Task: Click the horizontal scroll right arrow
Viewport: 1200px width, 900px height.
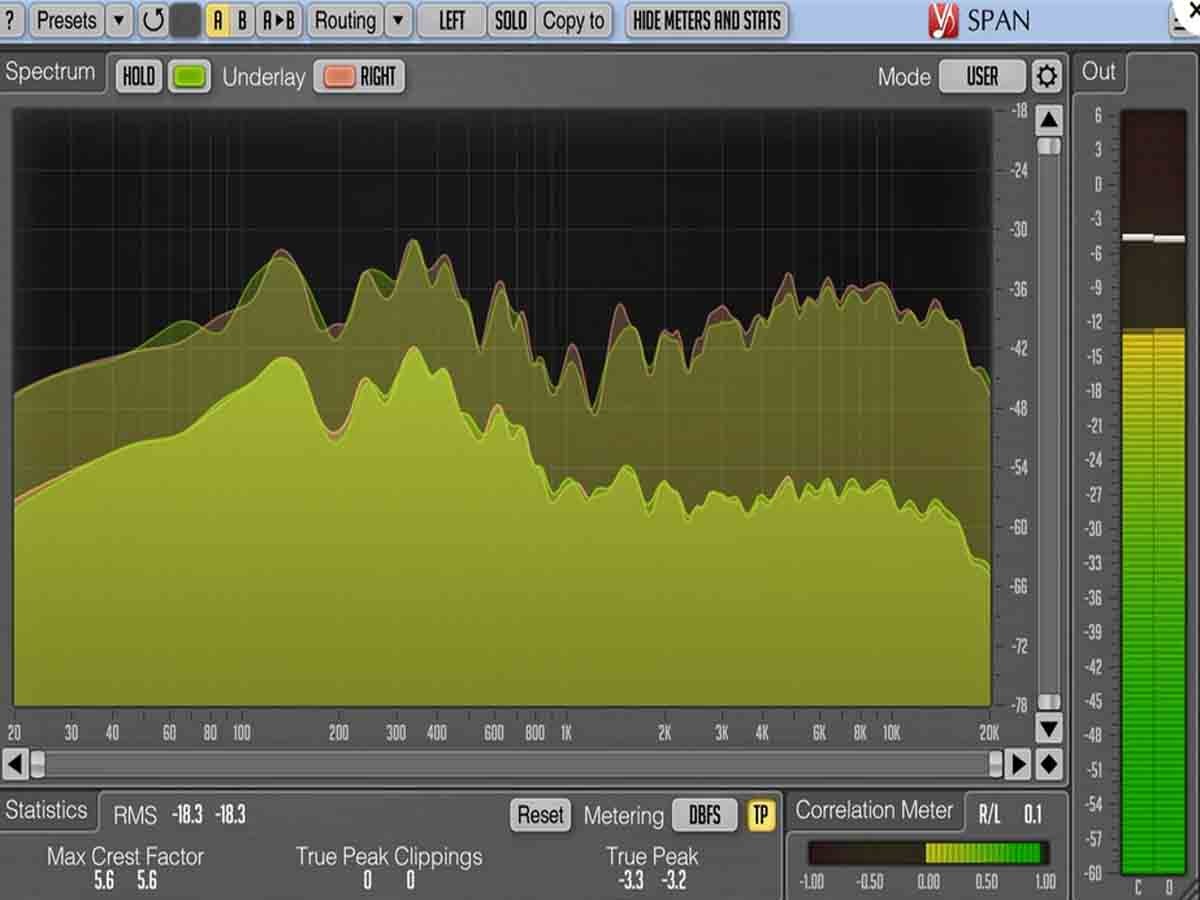Action: click(x=1018, y=765)
